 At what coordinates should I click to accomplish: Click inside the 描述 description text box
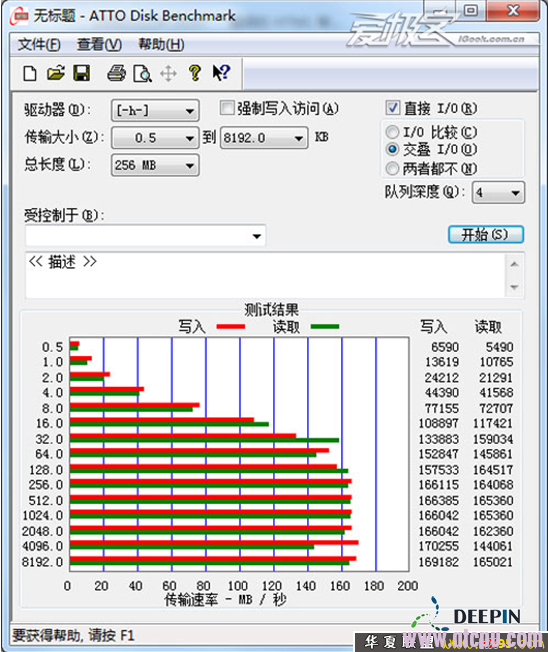pos(266,275)
